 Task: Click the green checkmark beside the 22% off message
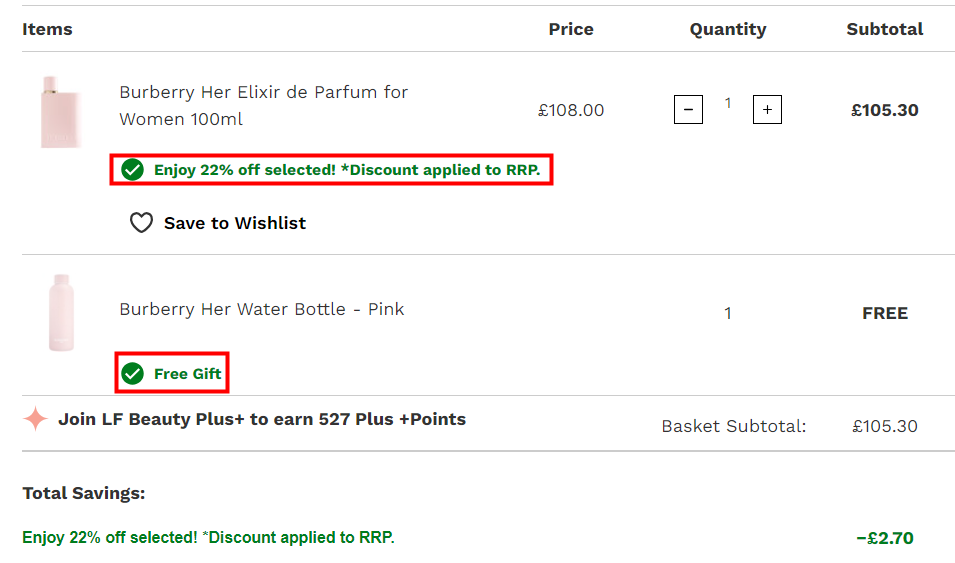(132, 170)
